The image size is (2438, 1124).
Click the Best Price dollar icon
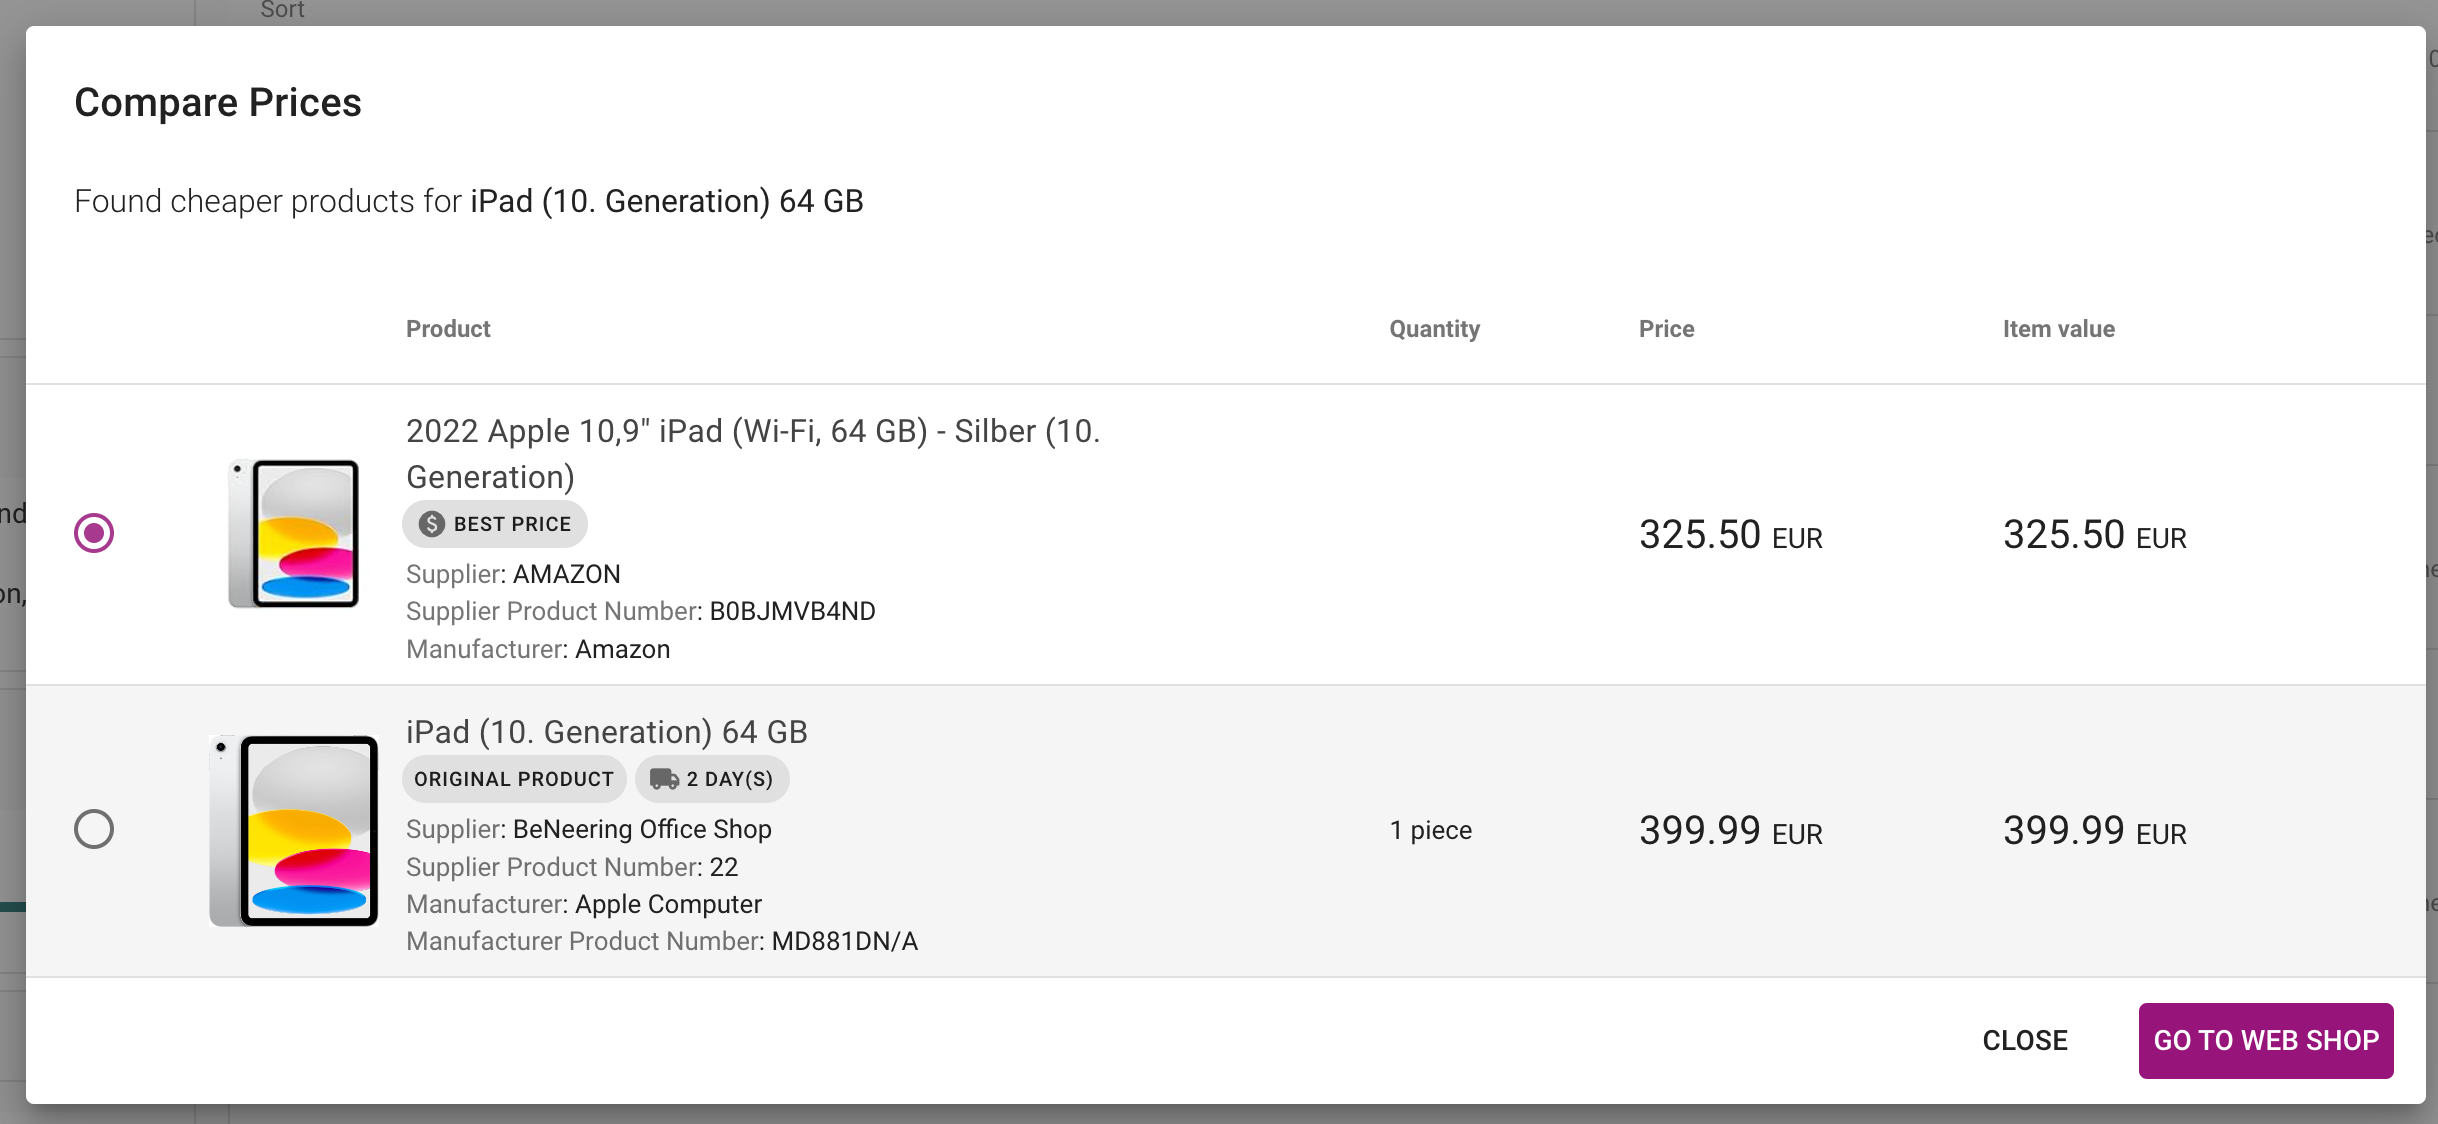pos(432,524)
